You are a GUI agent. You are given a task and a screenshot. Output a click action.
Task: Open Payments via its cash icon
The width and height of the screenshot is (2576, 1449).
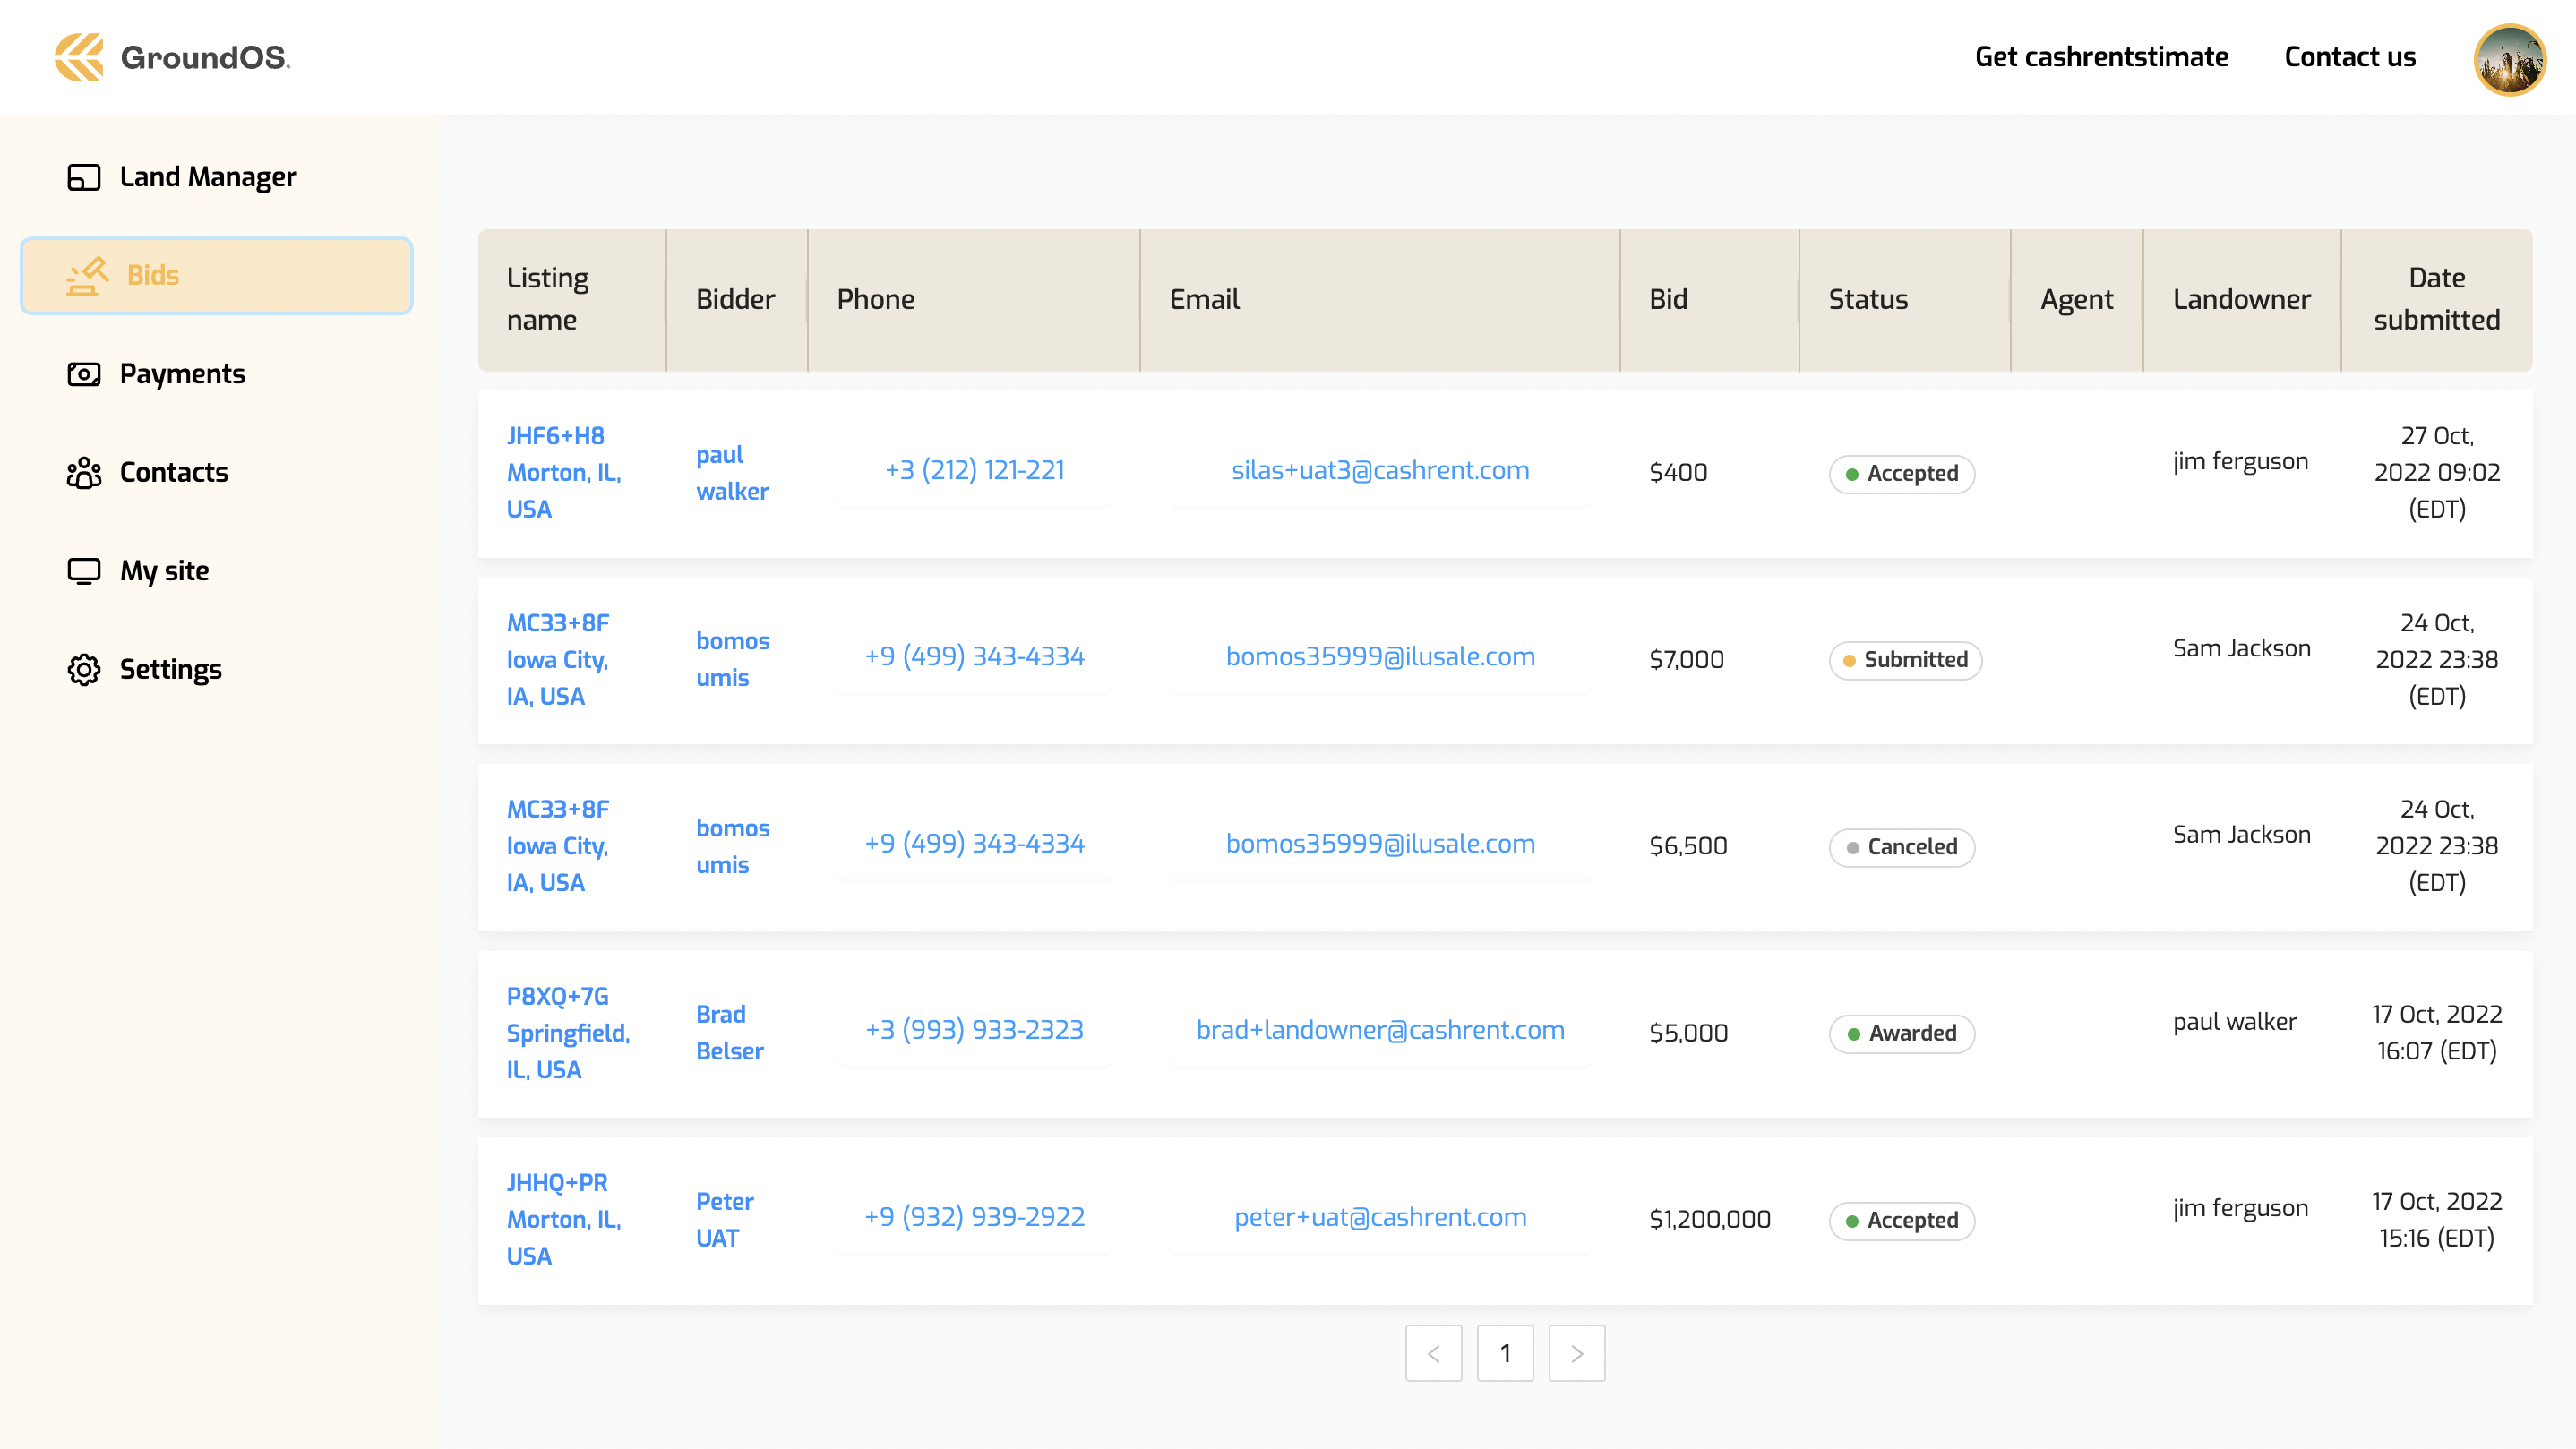click(x=84, y=374)
